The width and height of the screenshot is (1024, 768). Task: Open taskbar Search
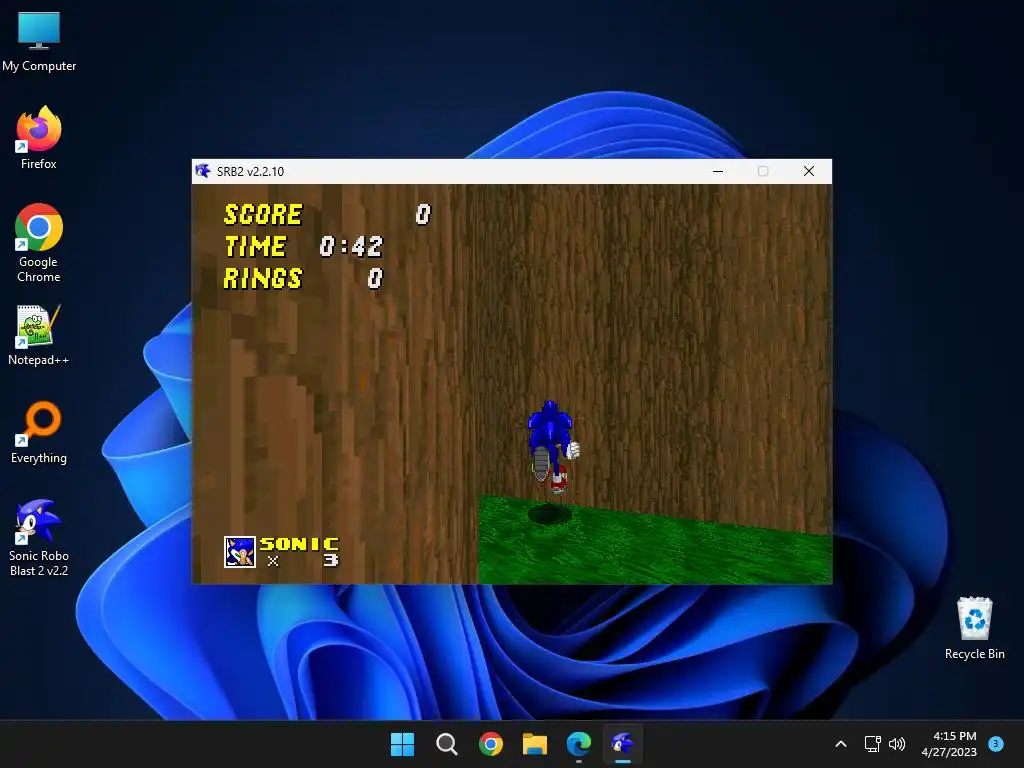pos(447,744)
